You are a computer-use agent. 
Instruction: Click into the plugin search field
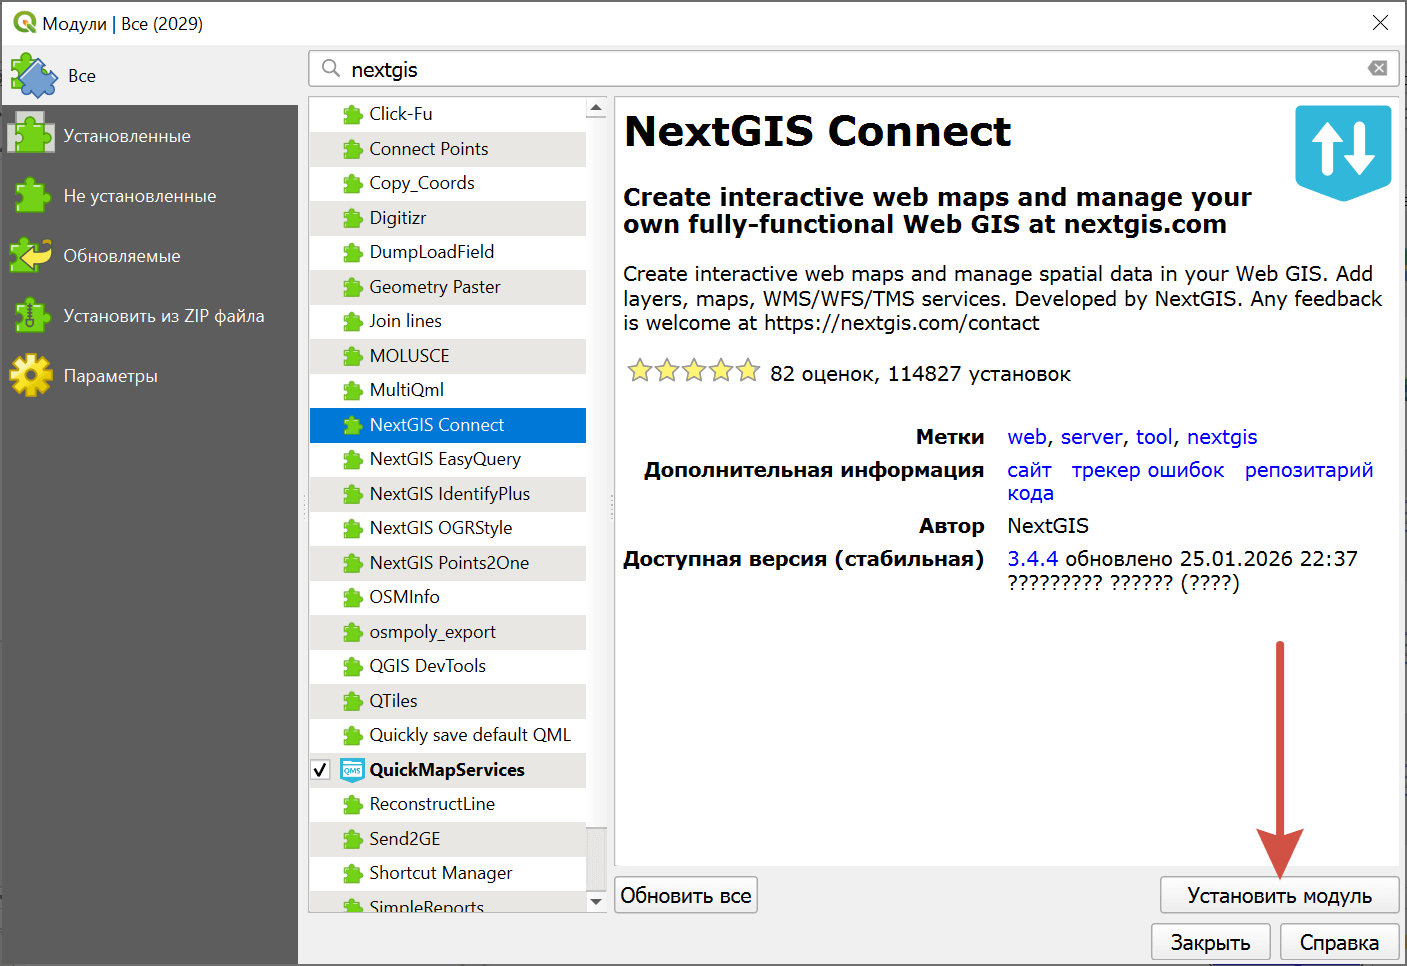coord(850,69)
